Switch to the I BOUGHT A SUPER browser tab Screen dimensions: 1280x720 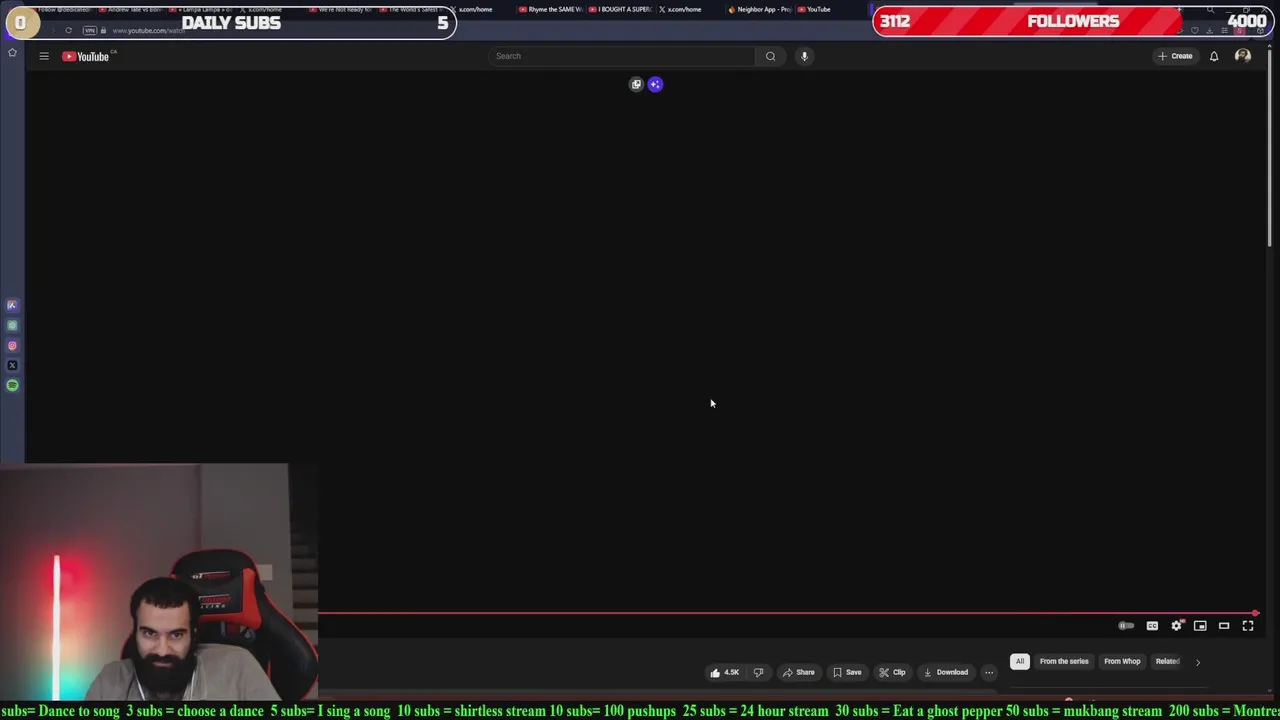620,9
